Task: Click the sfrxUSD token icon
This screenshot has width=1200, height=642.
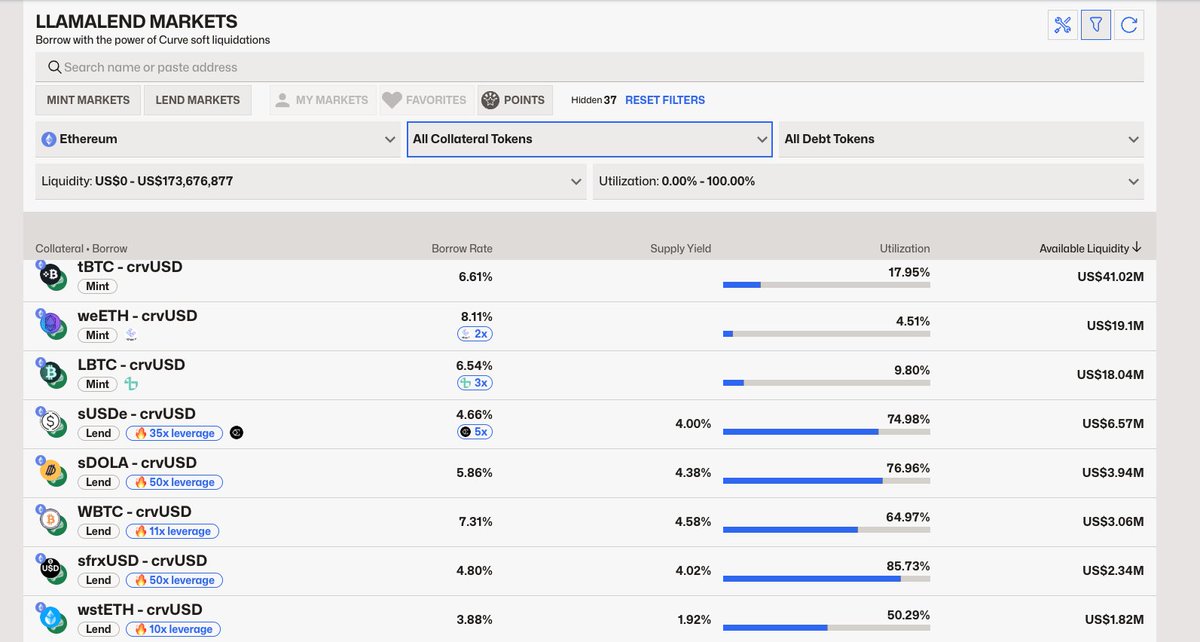Action: click(51, 570)
